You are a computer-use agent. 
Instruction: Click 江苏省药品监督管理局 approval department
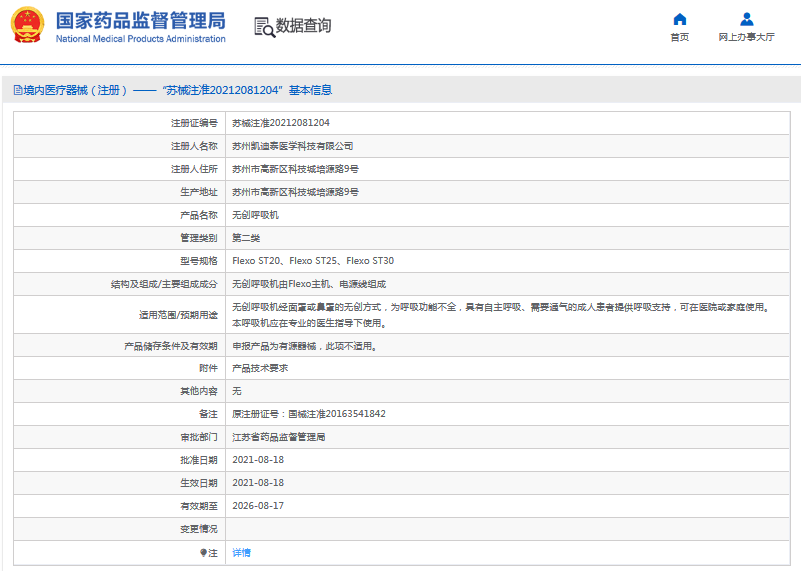278,437
